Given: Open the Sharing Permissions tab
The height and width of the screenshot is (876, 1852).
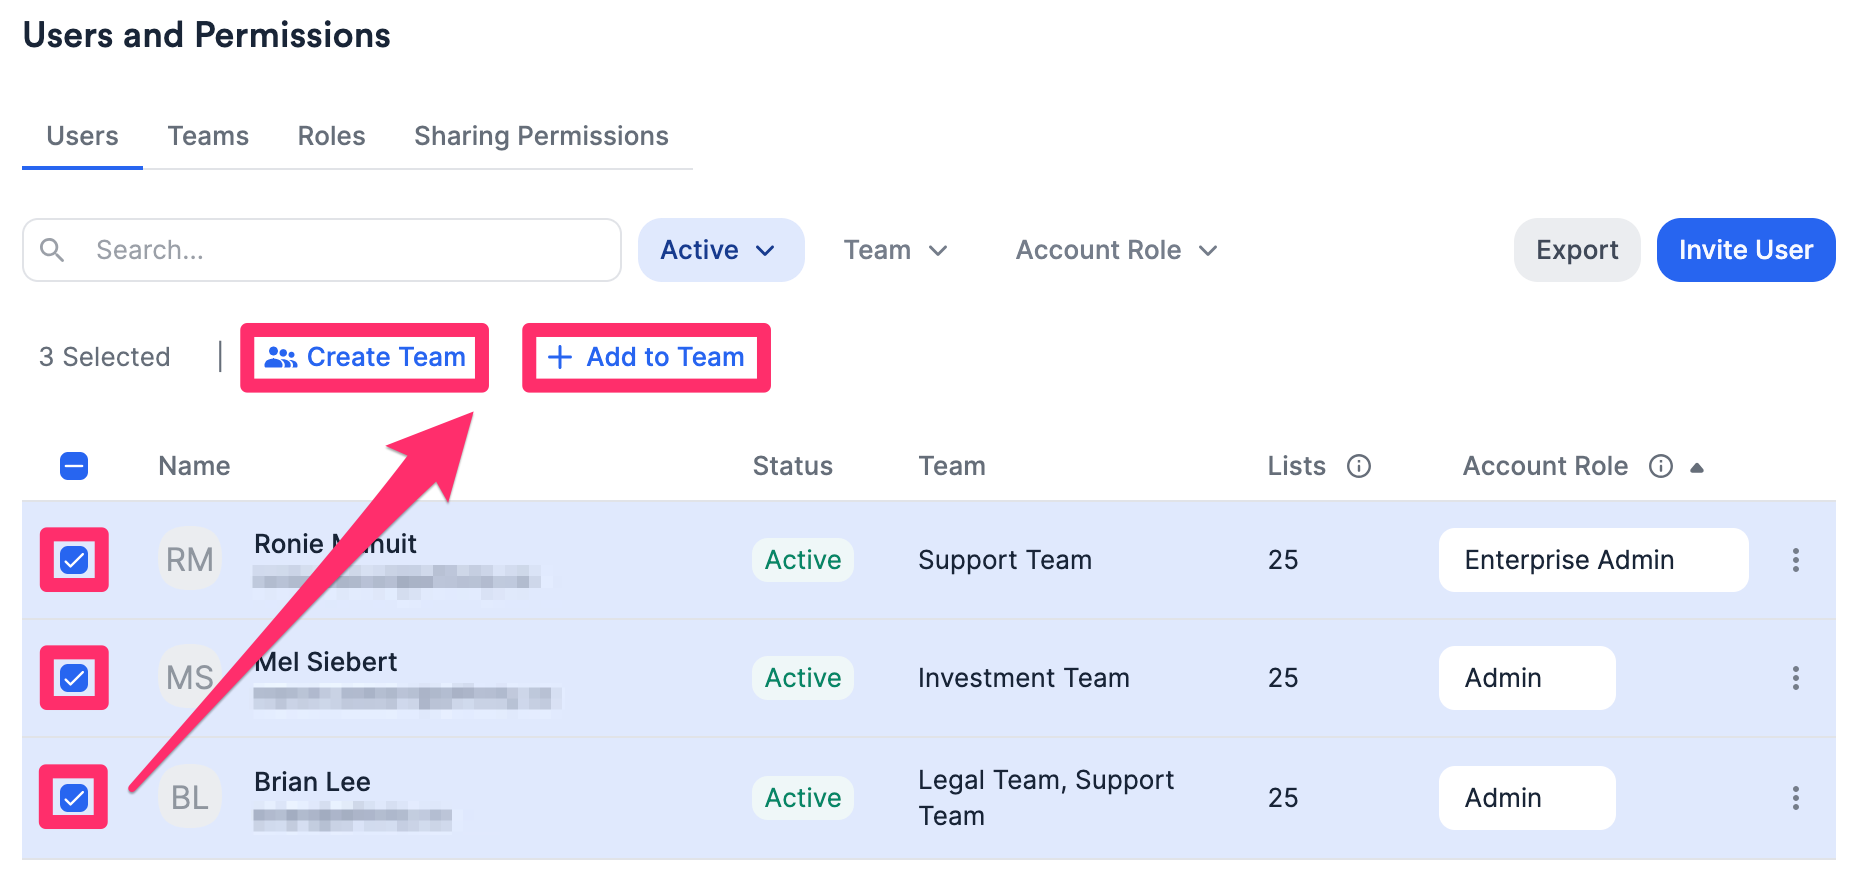Looking at the screenshot, I should 541,136.
